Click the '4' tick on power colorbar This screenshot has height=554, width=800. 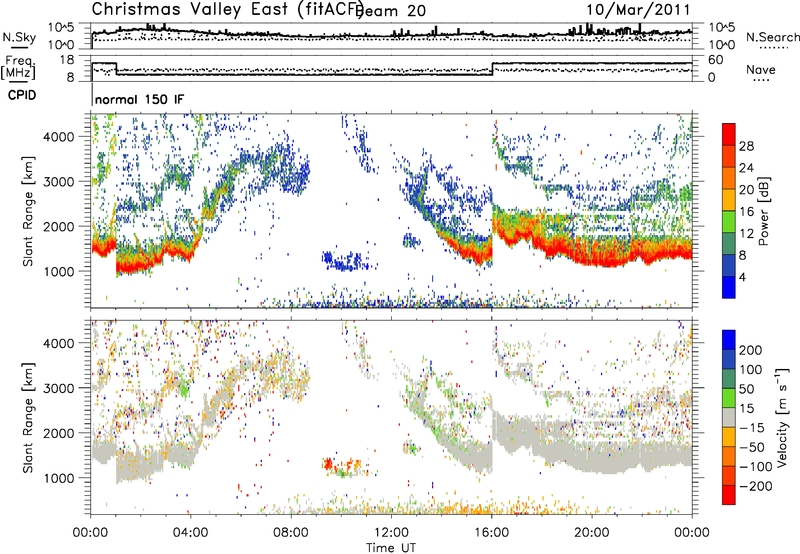(743, 277)
